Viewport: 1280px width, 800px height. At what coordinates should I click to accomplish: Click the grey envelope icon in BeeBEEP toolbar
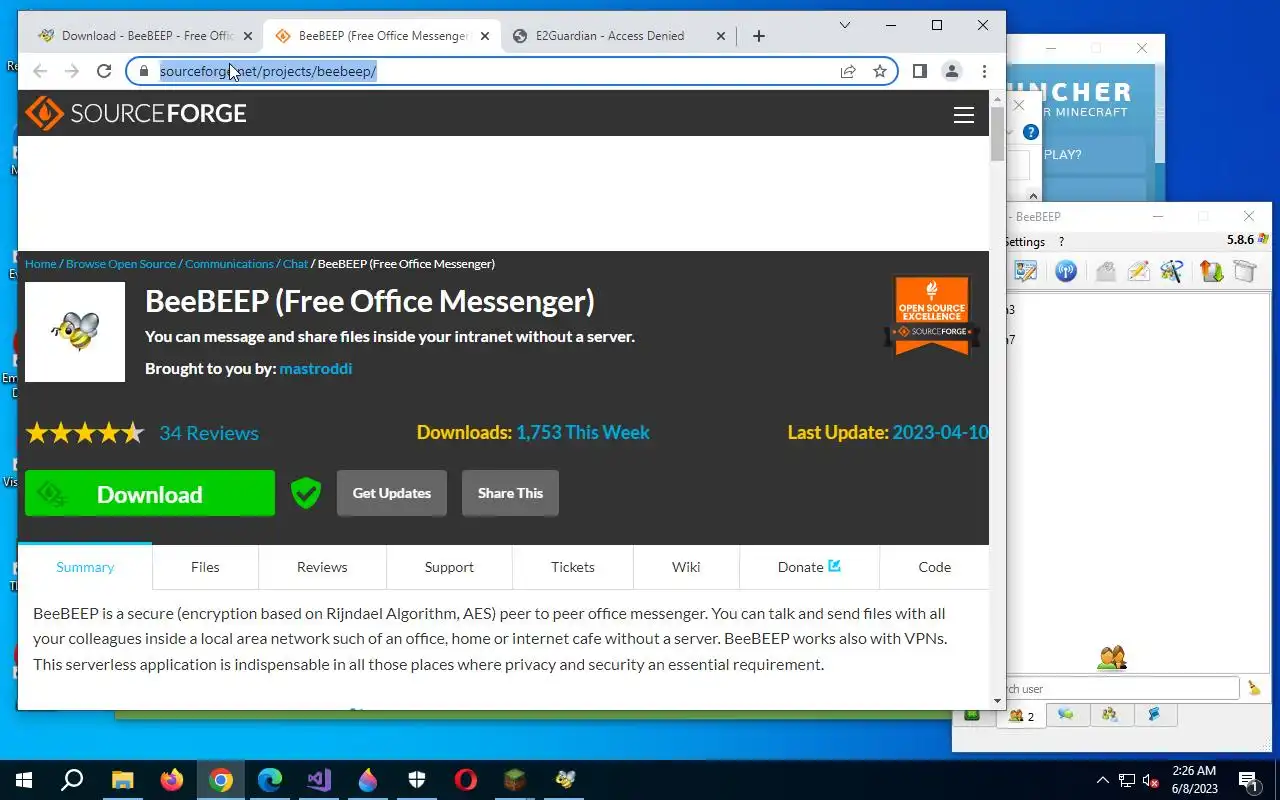tap(1105, 271)
